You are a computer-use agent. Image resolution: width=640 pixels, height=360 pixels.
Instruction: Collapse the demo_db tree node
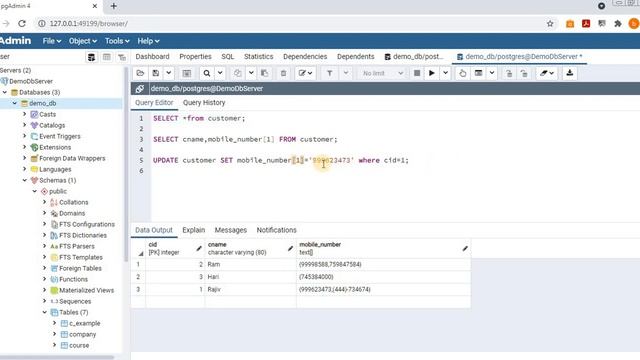15,103
